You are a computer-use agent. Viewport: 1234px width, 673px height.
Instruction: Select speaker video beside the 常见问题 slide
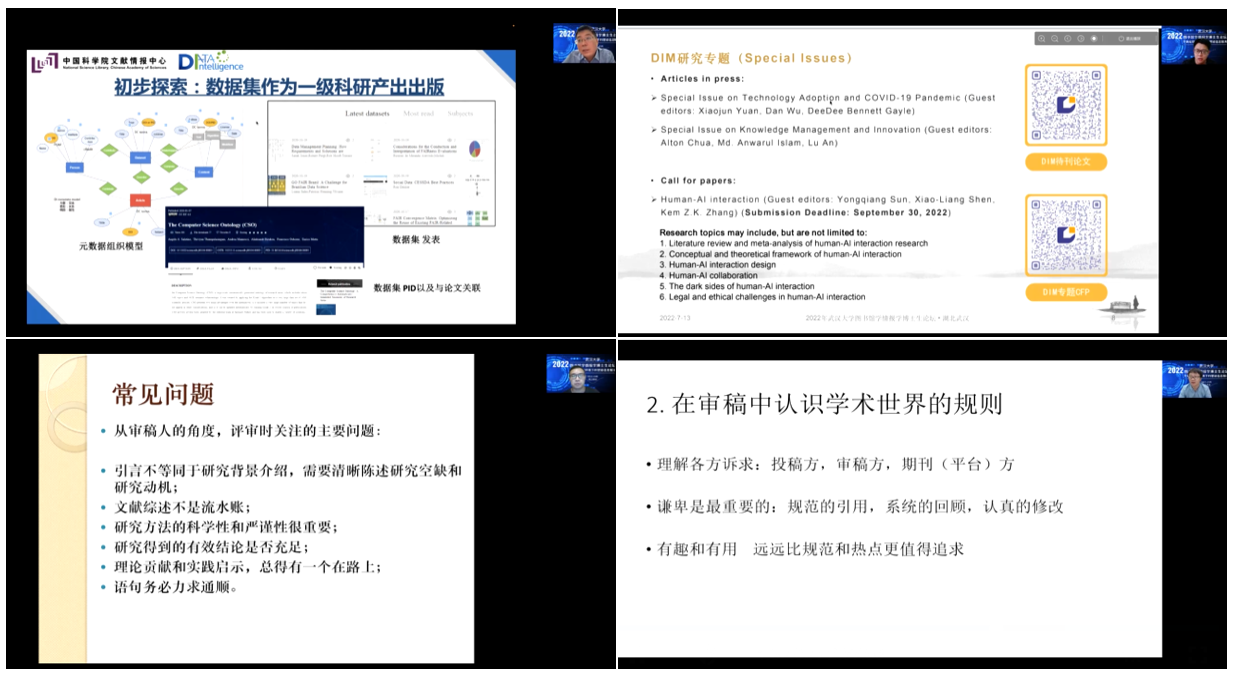click(579, 374)
